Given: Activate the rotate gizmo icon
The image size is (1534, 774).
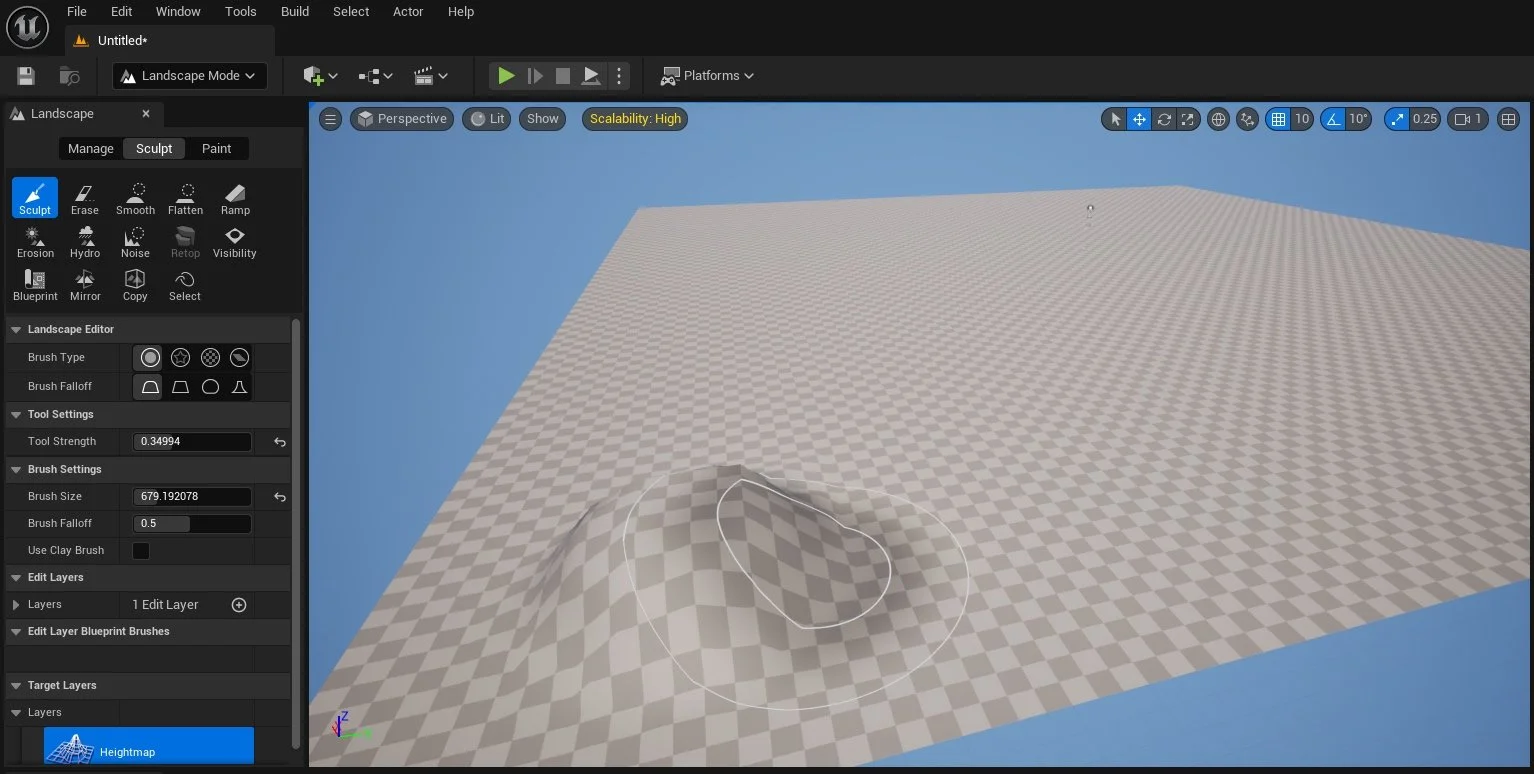Looking at the screenshot, I should tap(1164, 119).
